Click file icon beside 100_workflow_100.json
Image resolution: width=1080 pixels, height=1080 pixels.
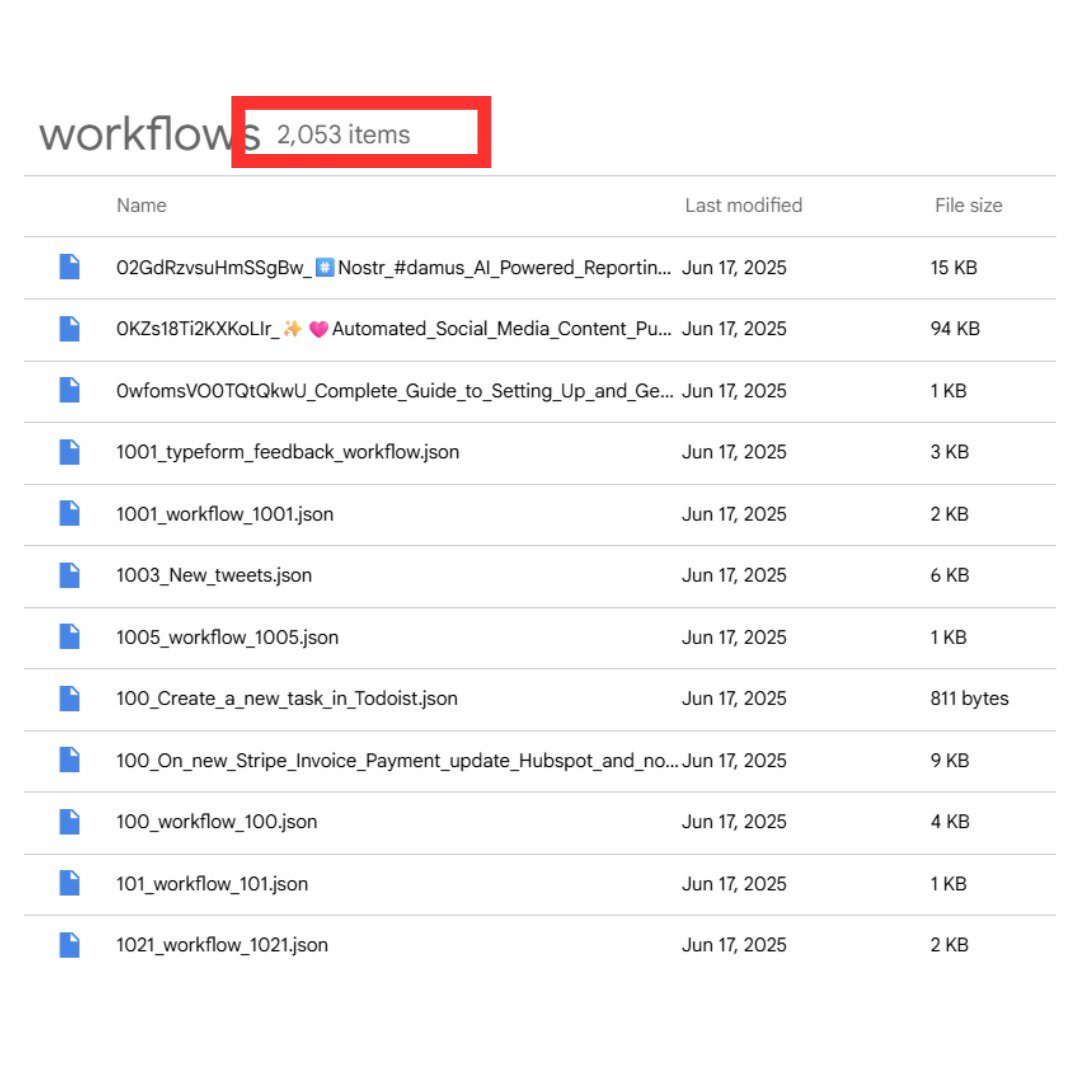[x=69, y=822]
